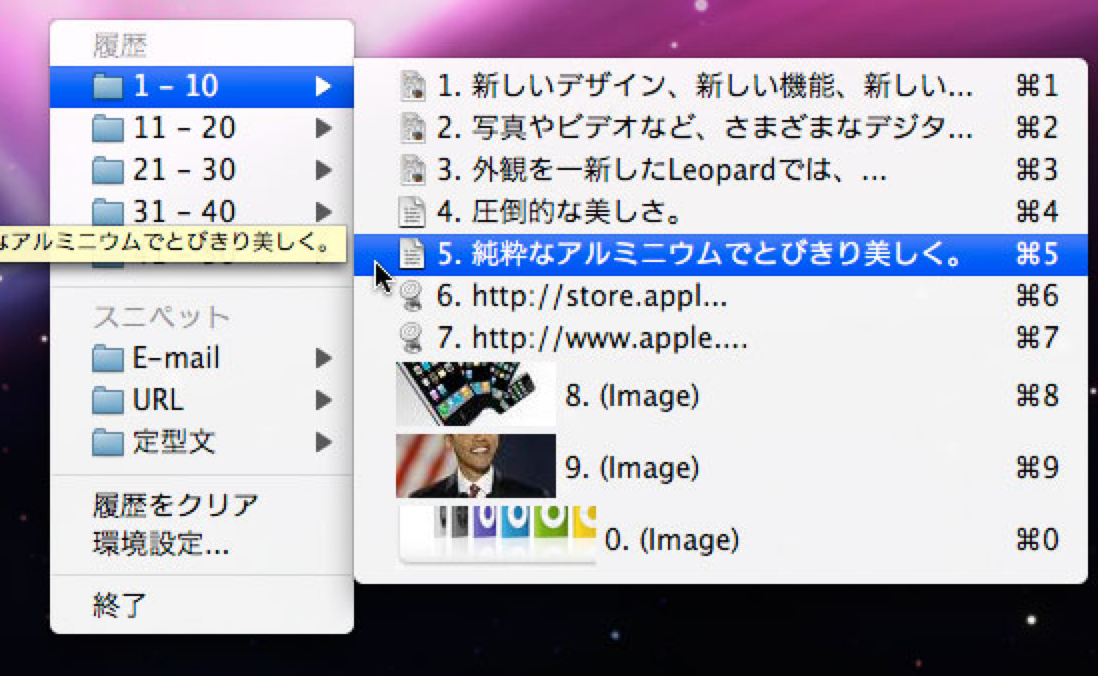Click folder icon of 定型文
The height and width of the screenshot is (676, 1098).
point(108,443)
